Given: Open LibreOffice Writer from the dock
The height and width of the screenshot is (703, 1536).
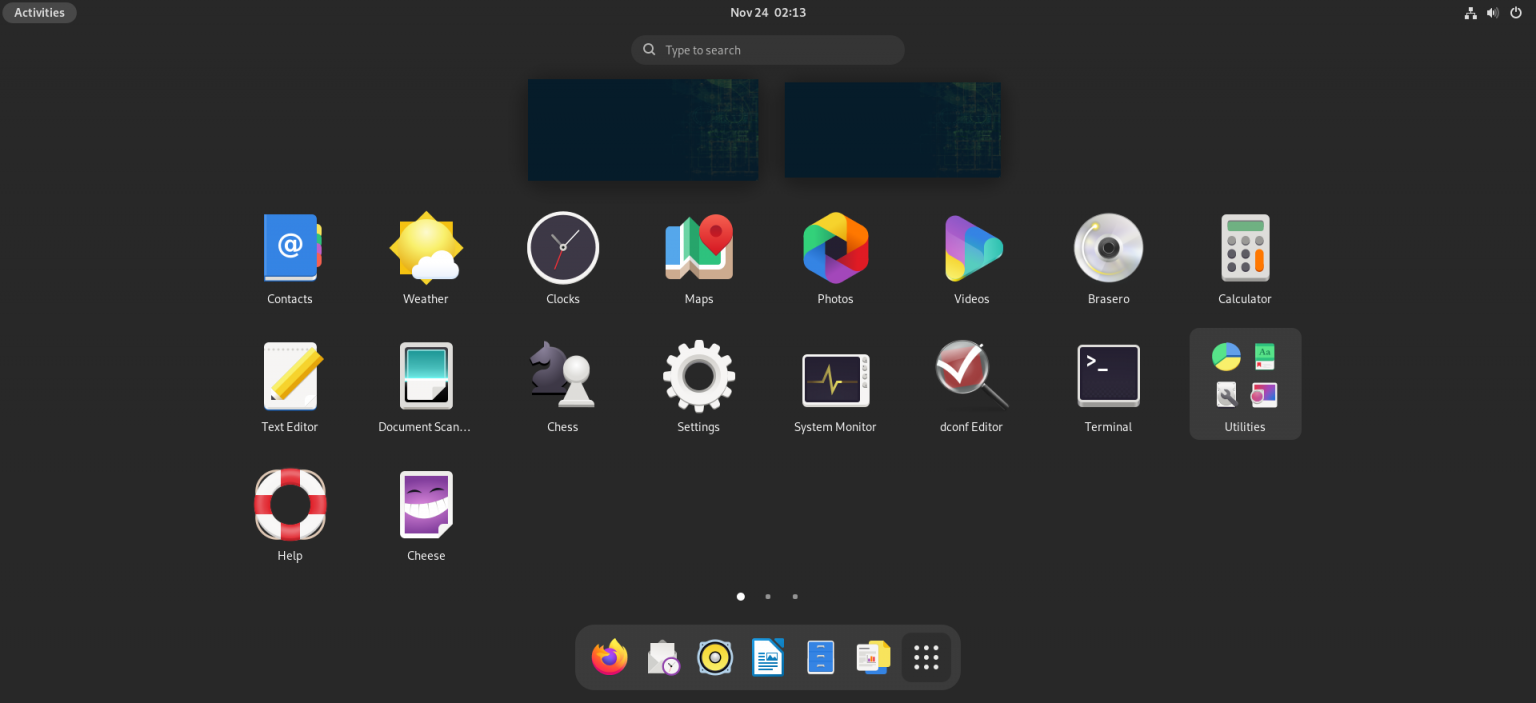Looking at the screenshot, I should pyautogui.click(x=767, y=658).
